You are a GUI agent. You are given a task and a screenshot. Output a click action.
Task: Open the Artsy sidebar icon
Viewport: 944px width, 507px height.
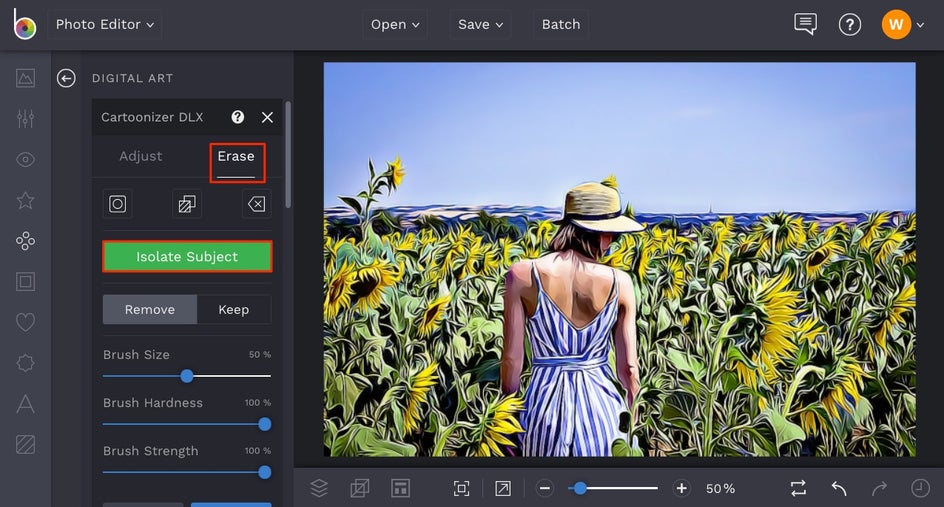pyautogui.click(x=25, y=241)
